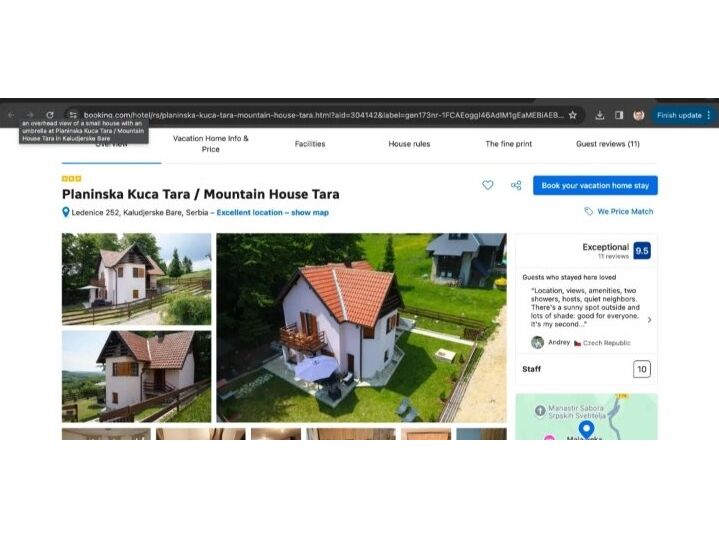Toggle the browser side panel icon
Screen dimensions: 719x539
pyautogui.click(x=619, y=115)
